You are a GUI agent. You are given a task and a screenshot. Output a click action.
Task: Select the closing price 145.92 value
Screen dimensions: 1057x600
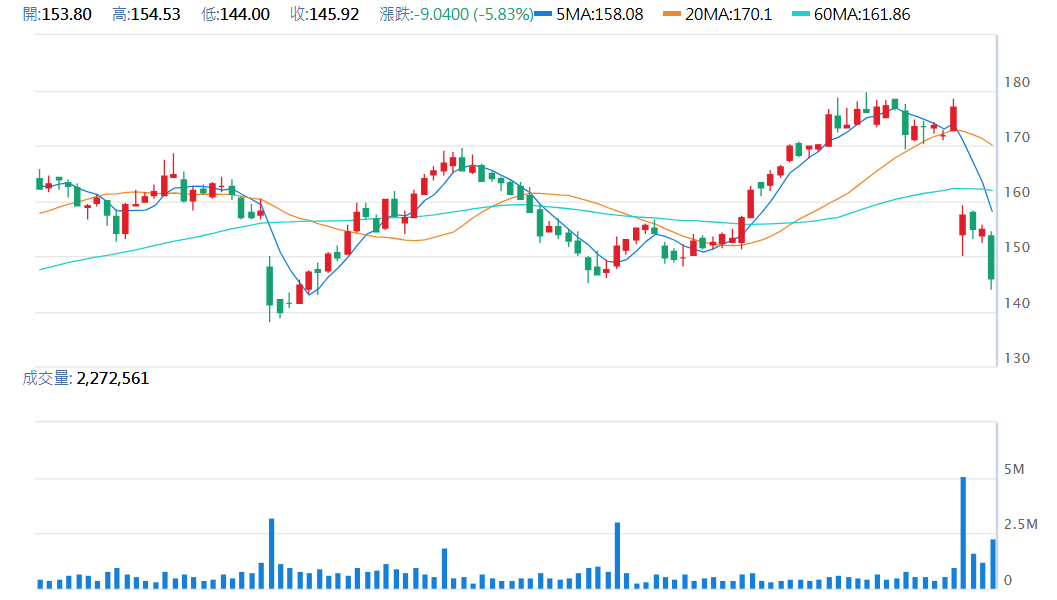coord(334,15)
